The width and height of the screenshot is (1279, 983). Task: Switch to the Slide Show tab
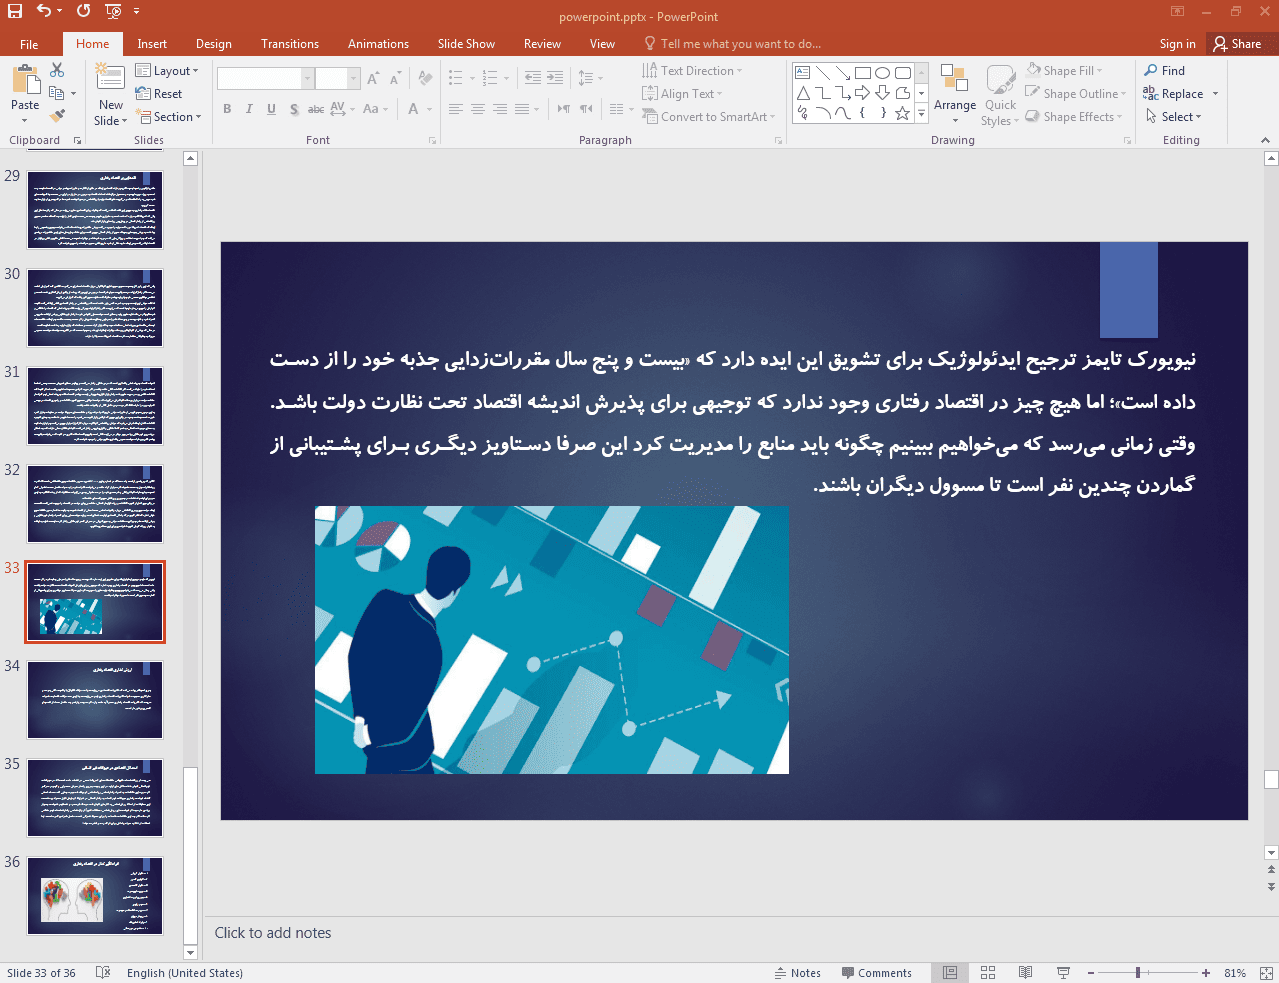pyautogui.click(x=466, y=44)
